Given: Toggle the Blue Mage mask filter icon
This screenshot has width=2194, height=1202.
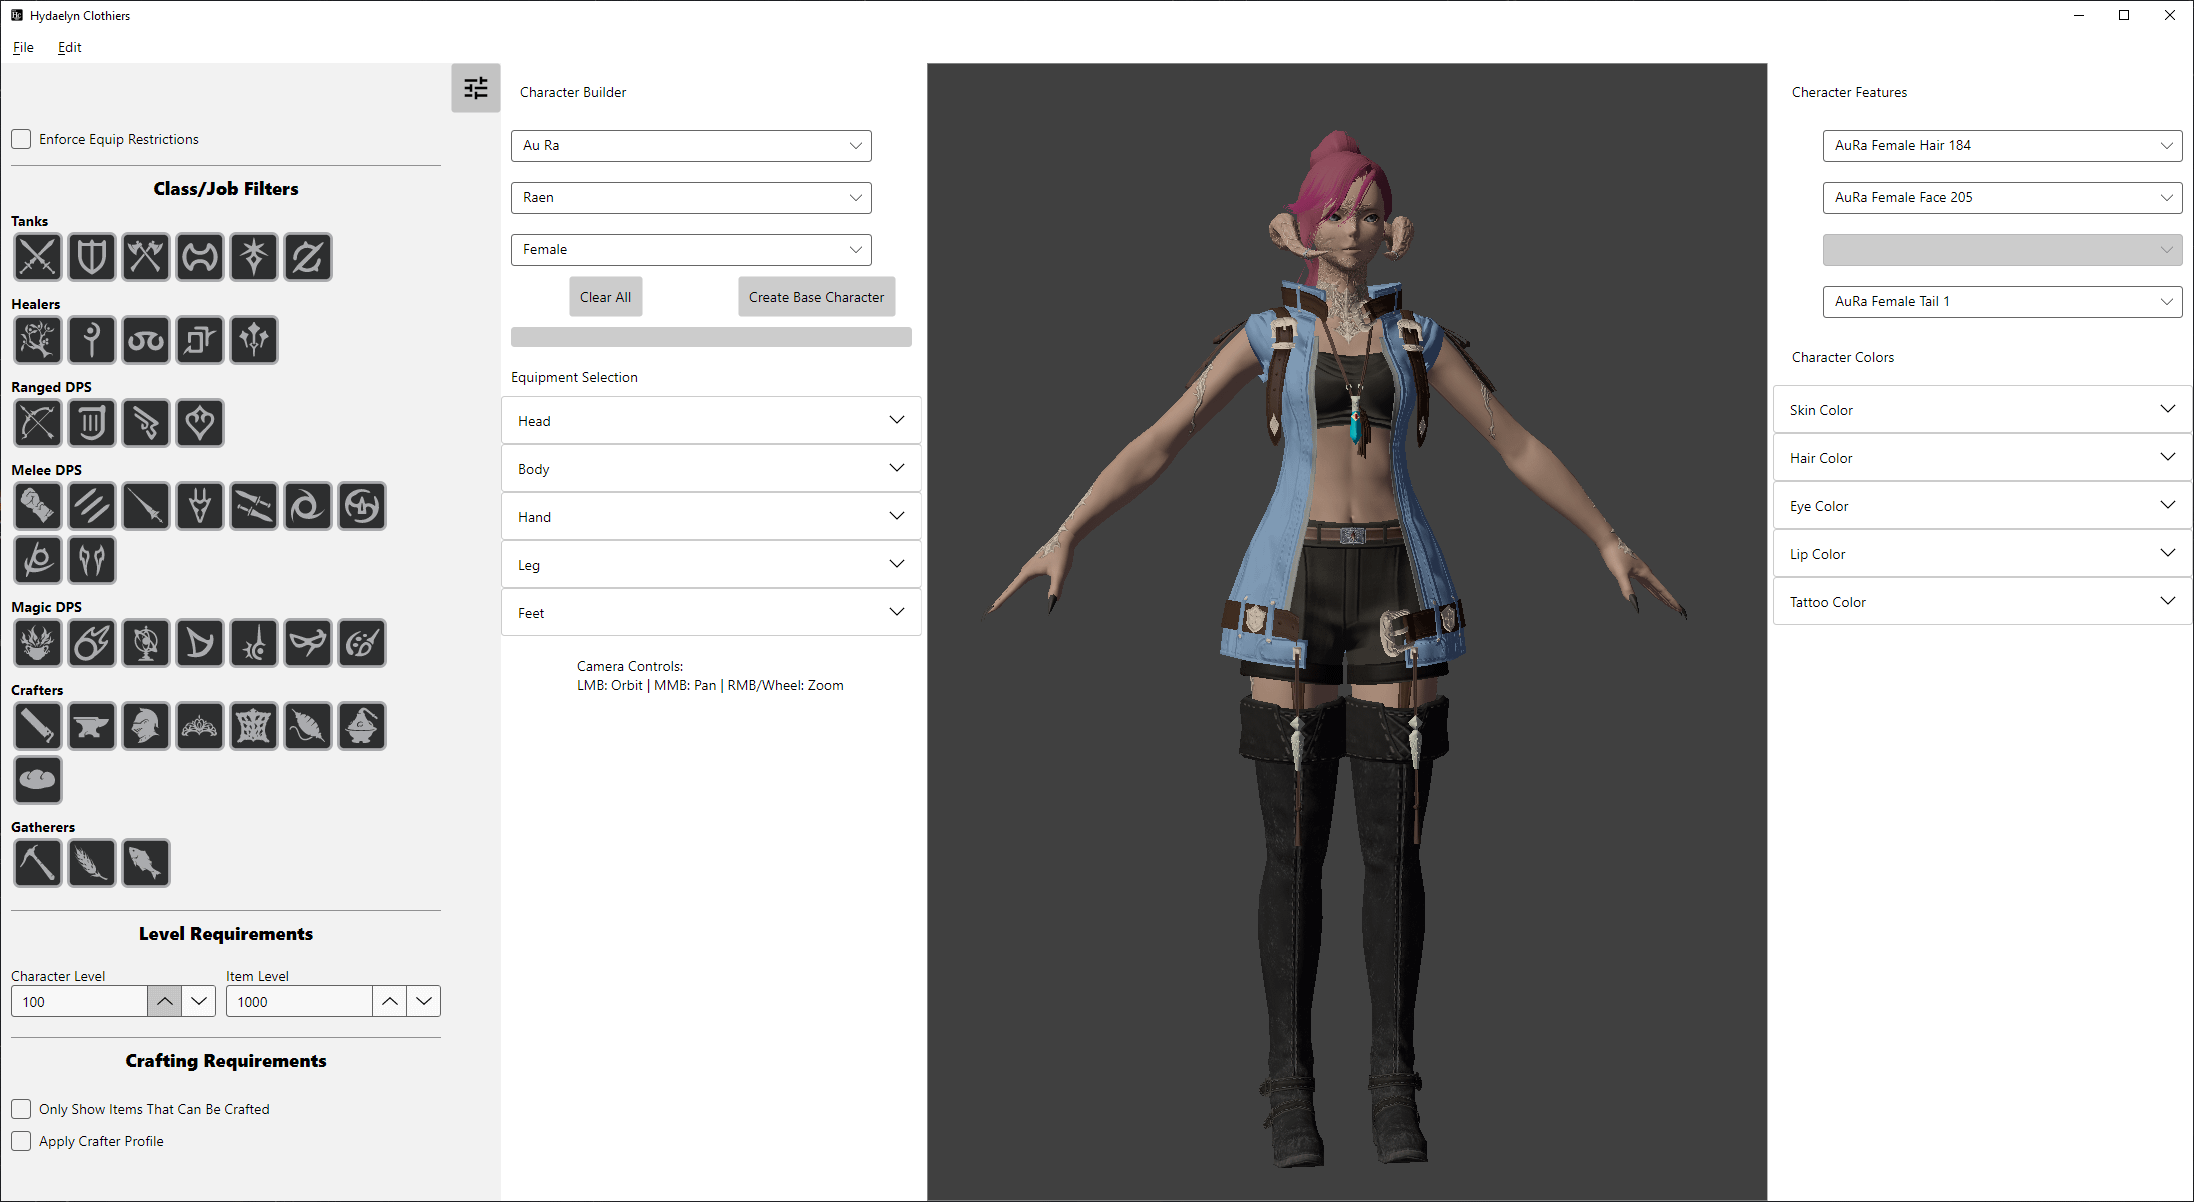Looking at the screenshot, I should [x=308, y=643].
